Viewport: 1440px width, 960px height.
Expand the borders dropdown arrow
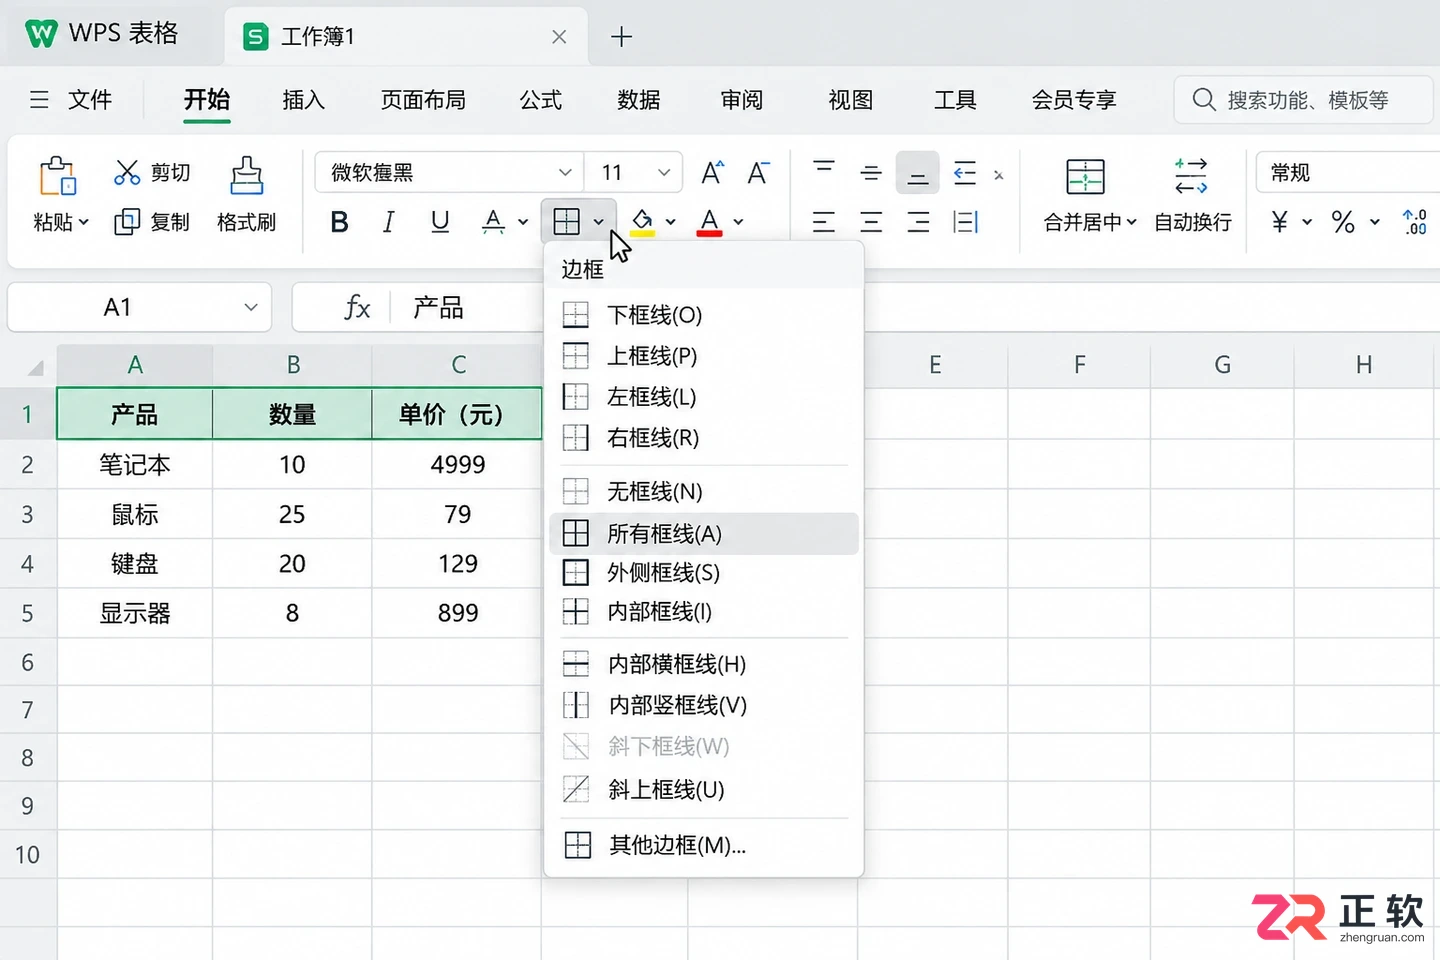tap(598, 222)
